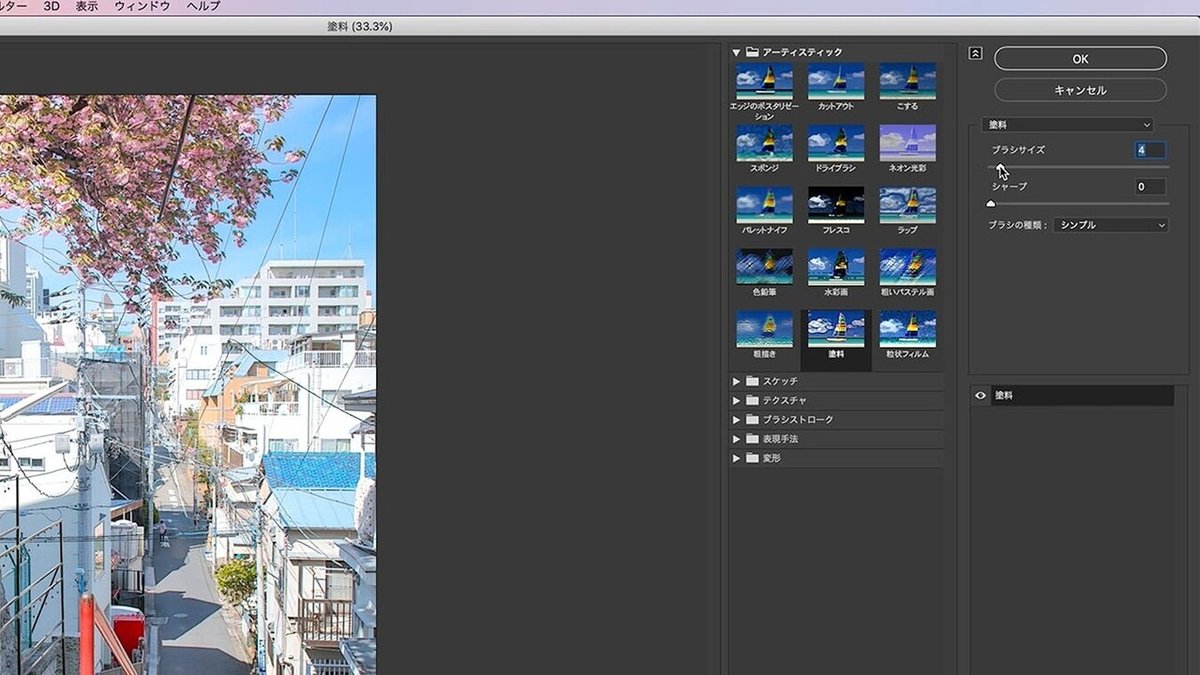Select the パレットナイフ filter thumbnail
The height and width of the screenshot is (675, 1200).
(x=764, y=205)
